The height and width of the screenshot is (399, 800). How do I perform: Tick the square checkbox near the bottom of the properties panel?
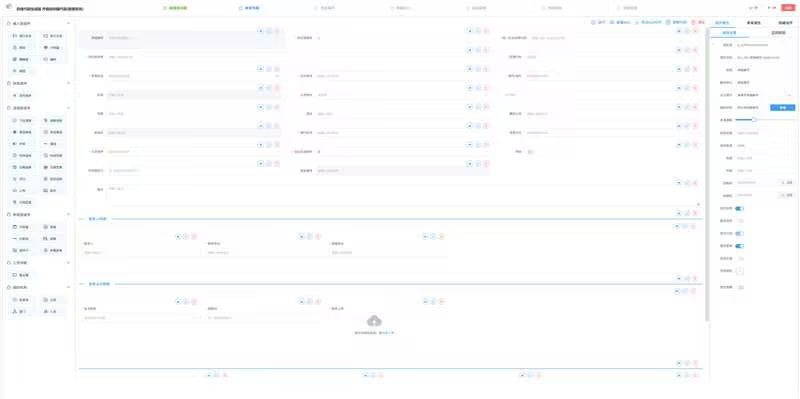click(740, 270)
